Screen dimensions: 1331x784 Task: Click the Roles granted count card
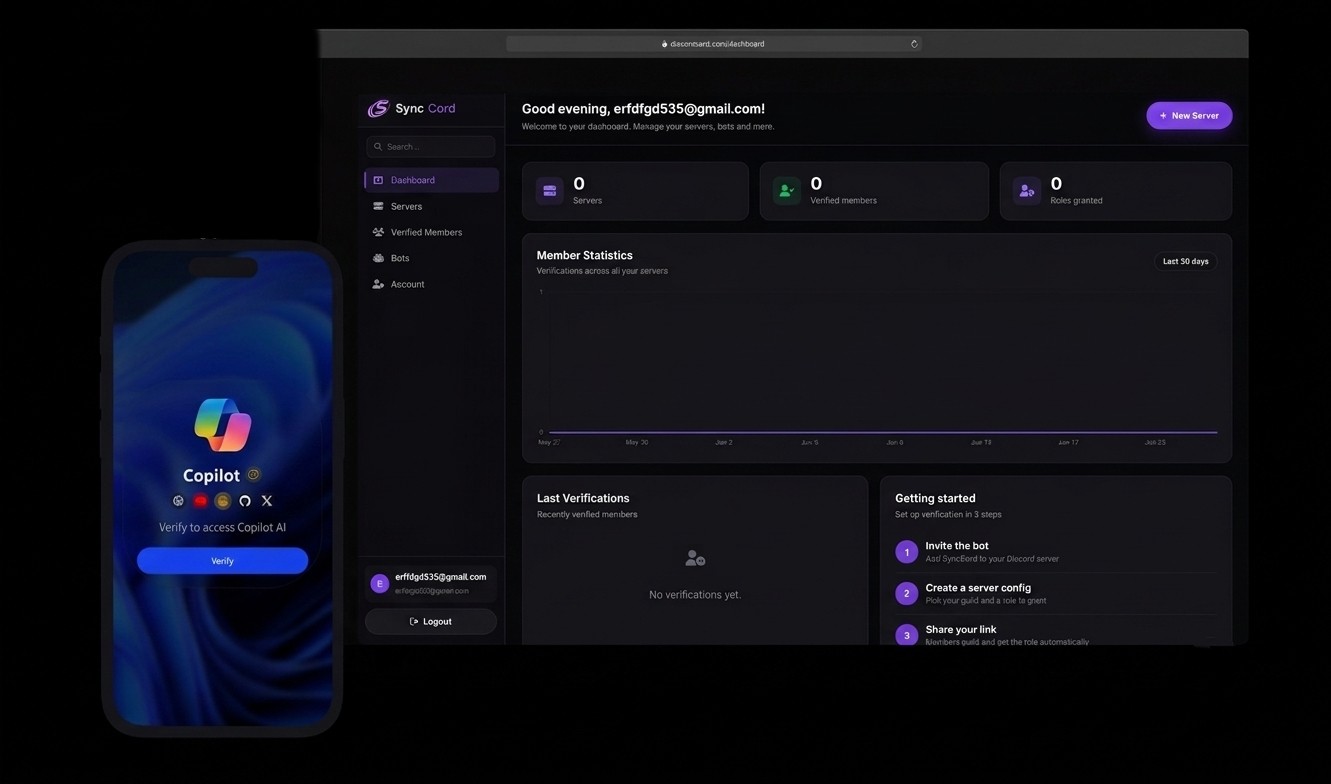(1116, 191)
